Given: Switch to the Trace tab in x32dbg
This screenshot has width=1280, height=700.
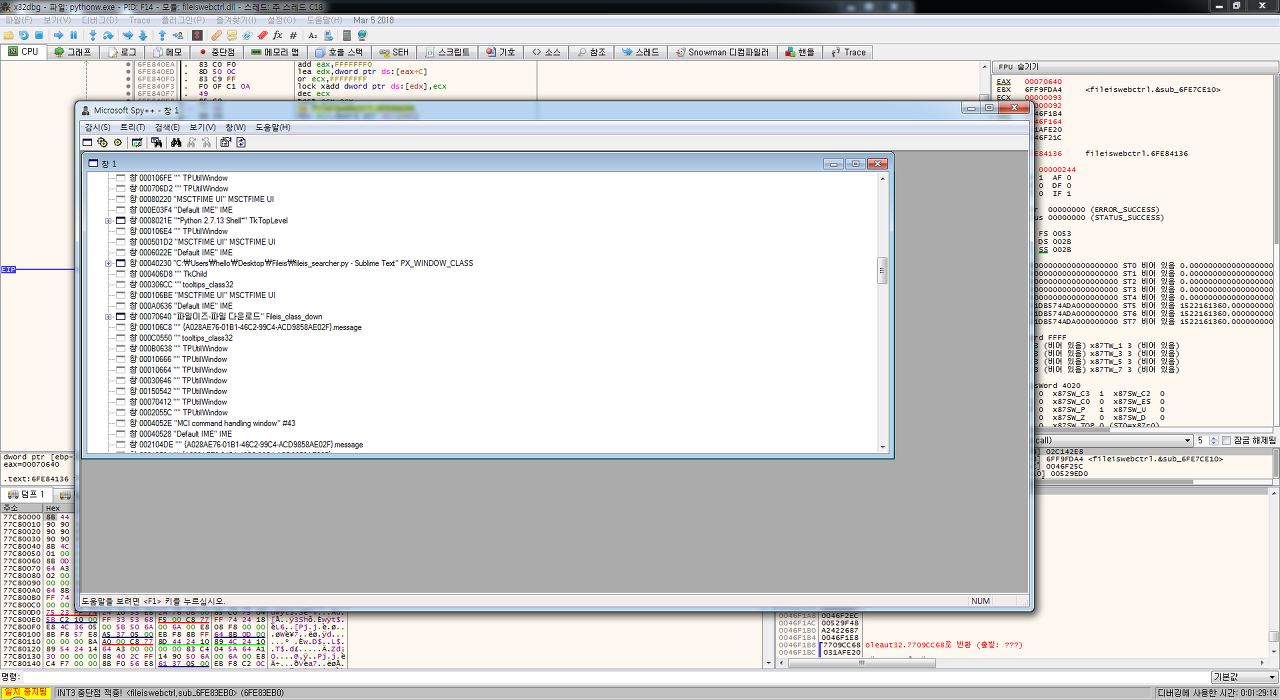Looking at the screenshot, I should pos(847,51).
